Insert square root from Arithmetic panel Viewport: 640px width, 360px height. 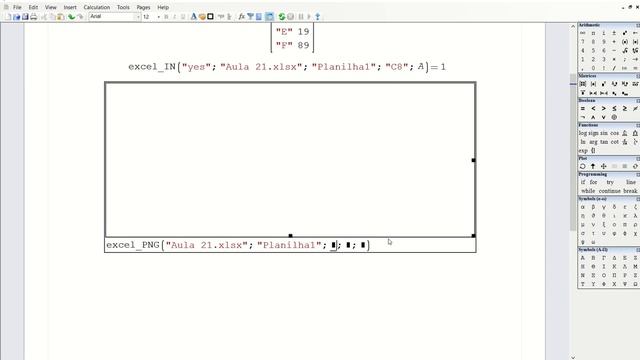point(624,51)
